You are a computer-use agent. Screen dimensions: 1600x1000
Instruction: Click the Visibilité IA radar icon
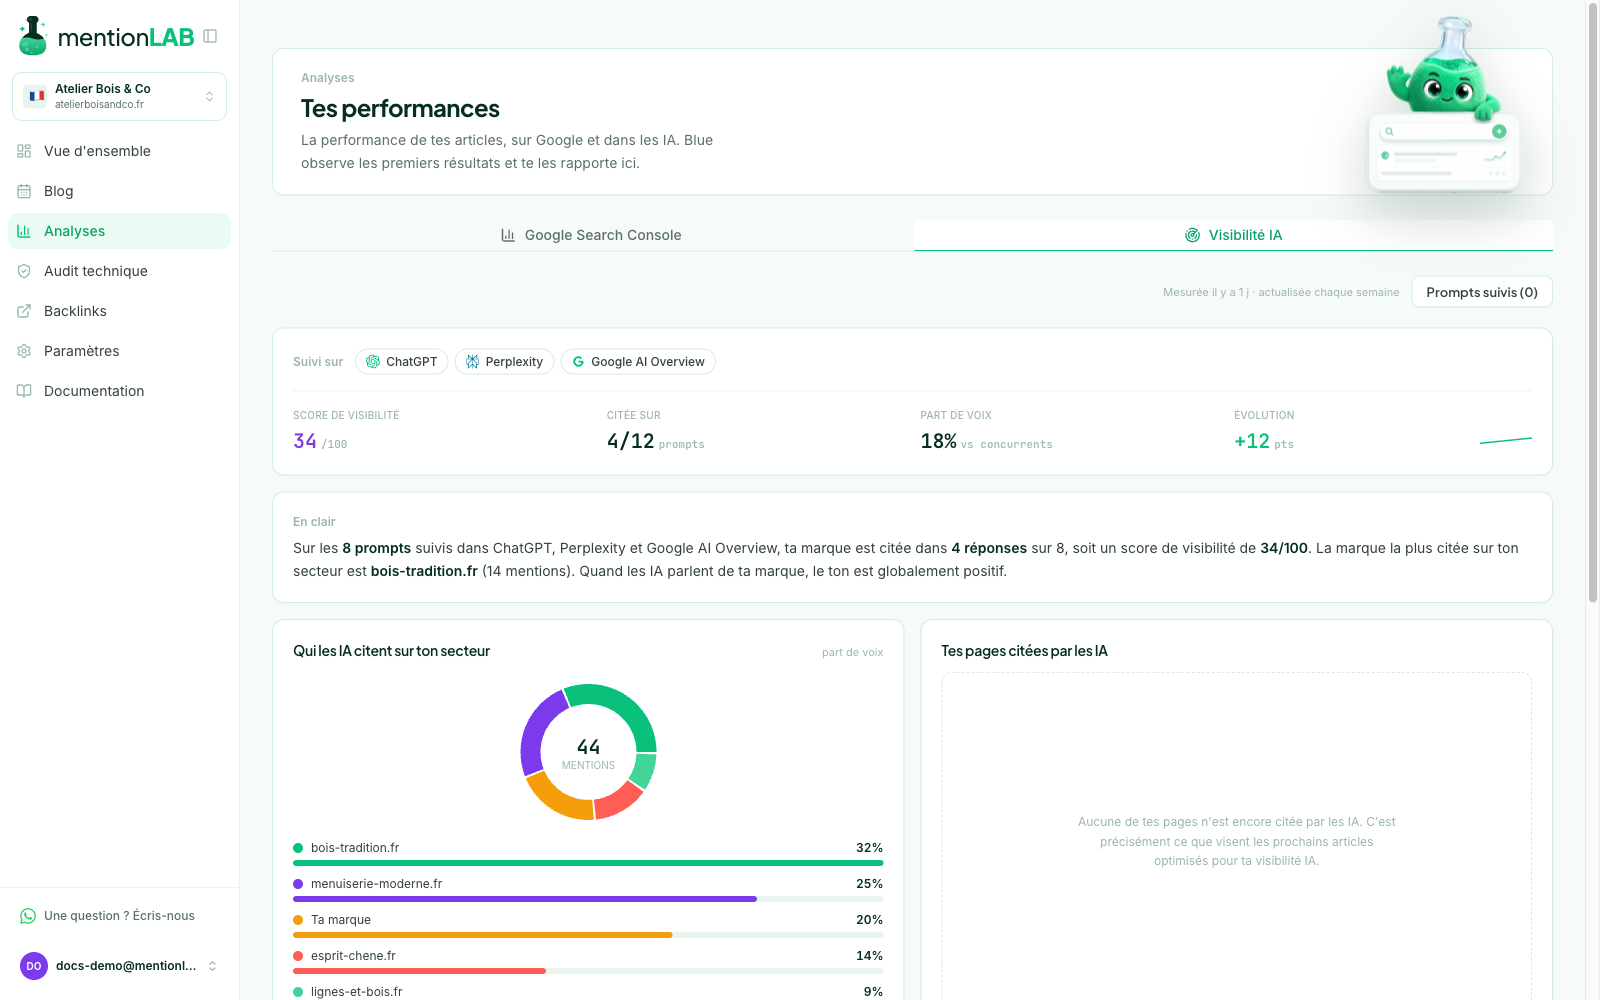pos(1192,235)
